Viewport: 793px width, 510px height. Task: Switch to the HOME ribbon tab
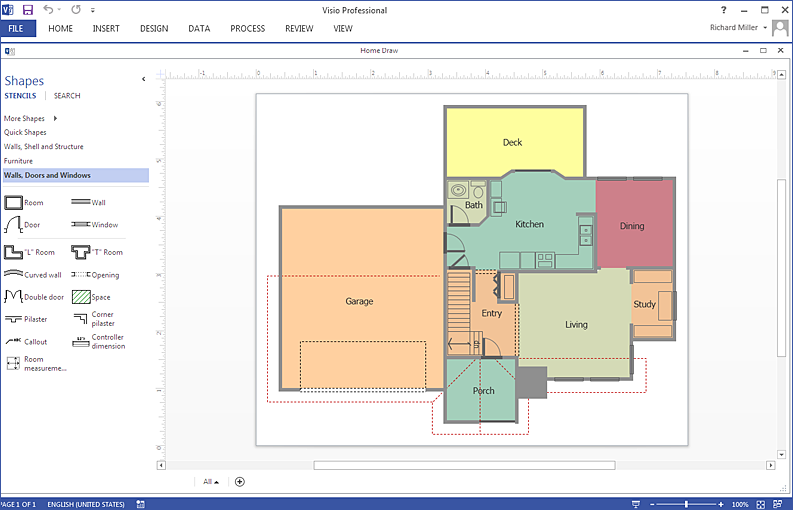[60, 28]
